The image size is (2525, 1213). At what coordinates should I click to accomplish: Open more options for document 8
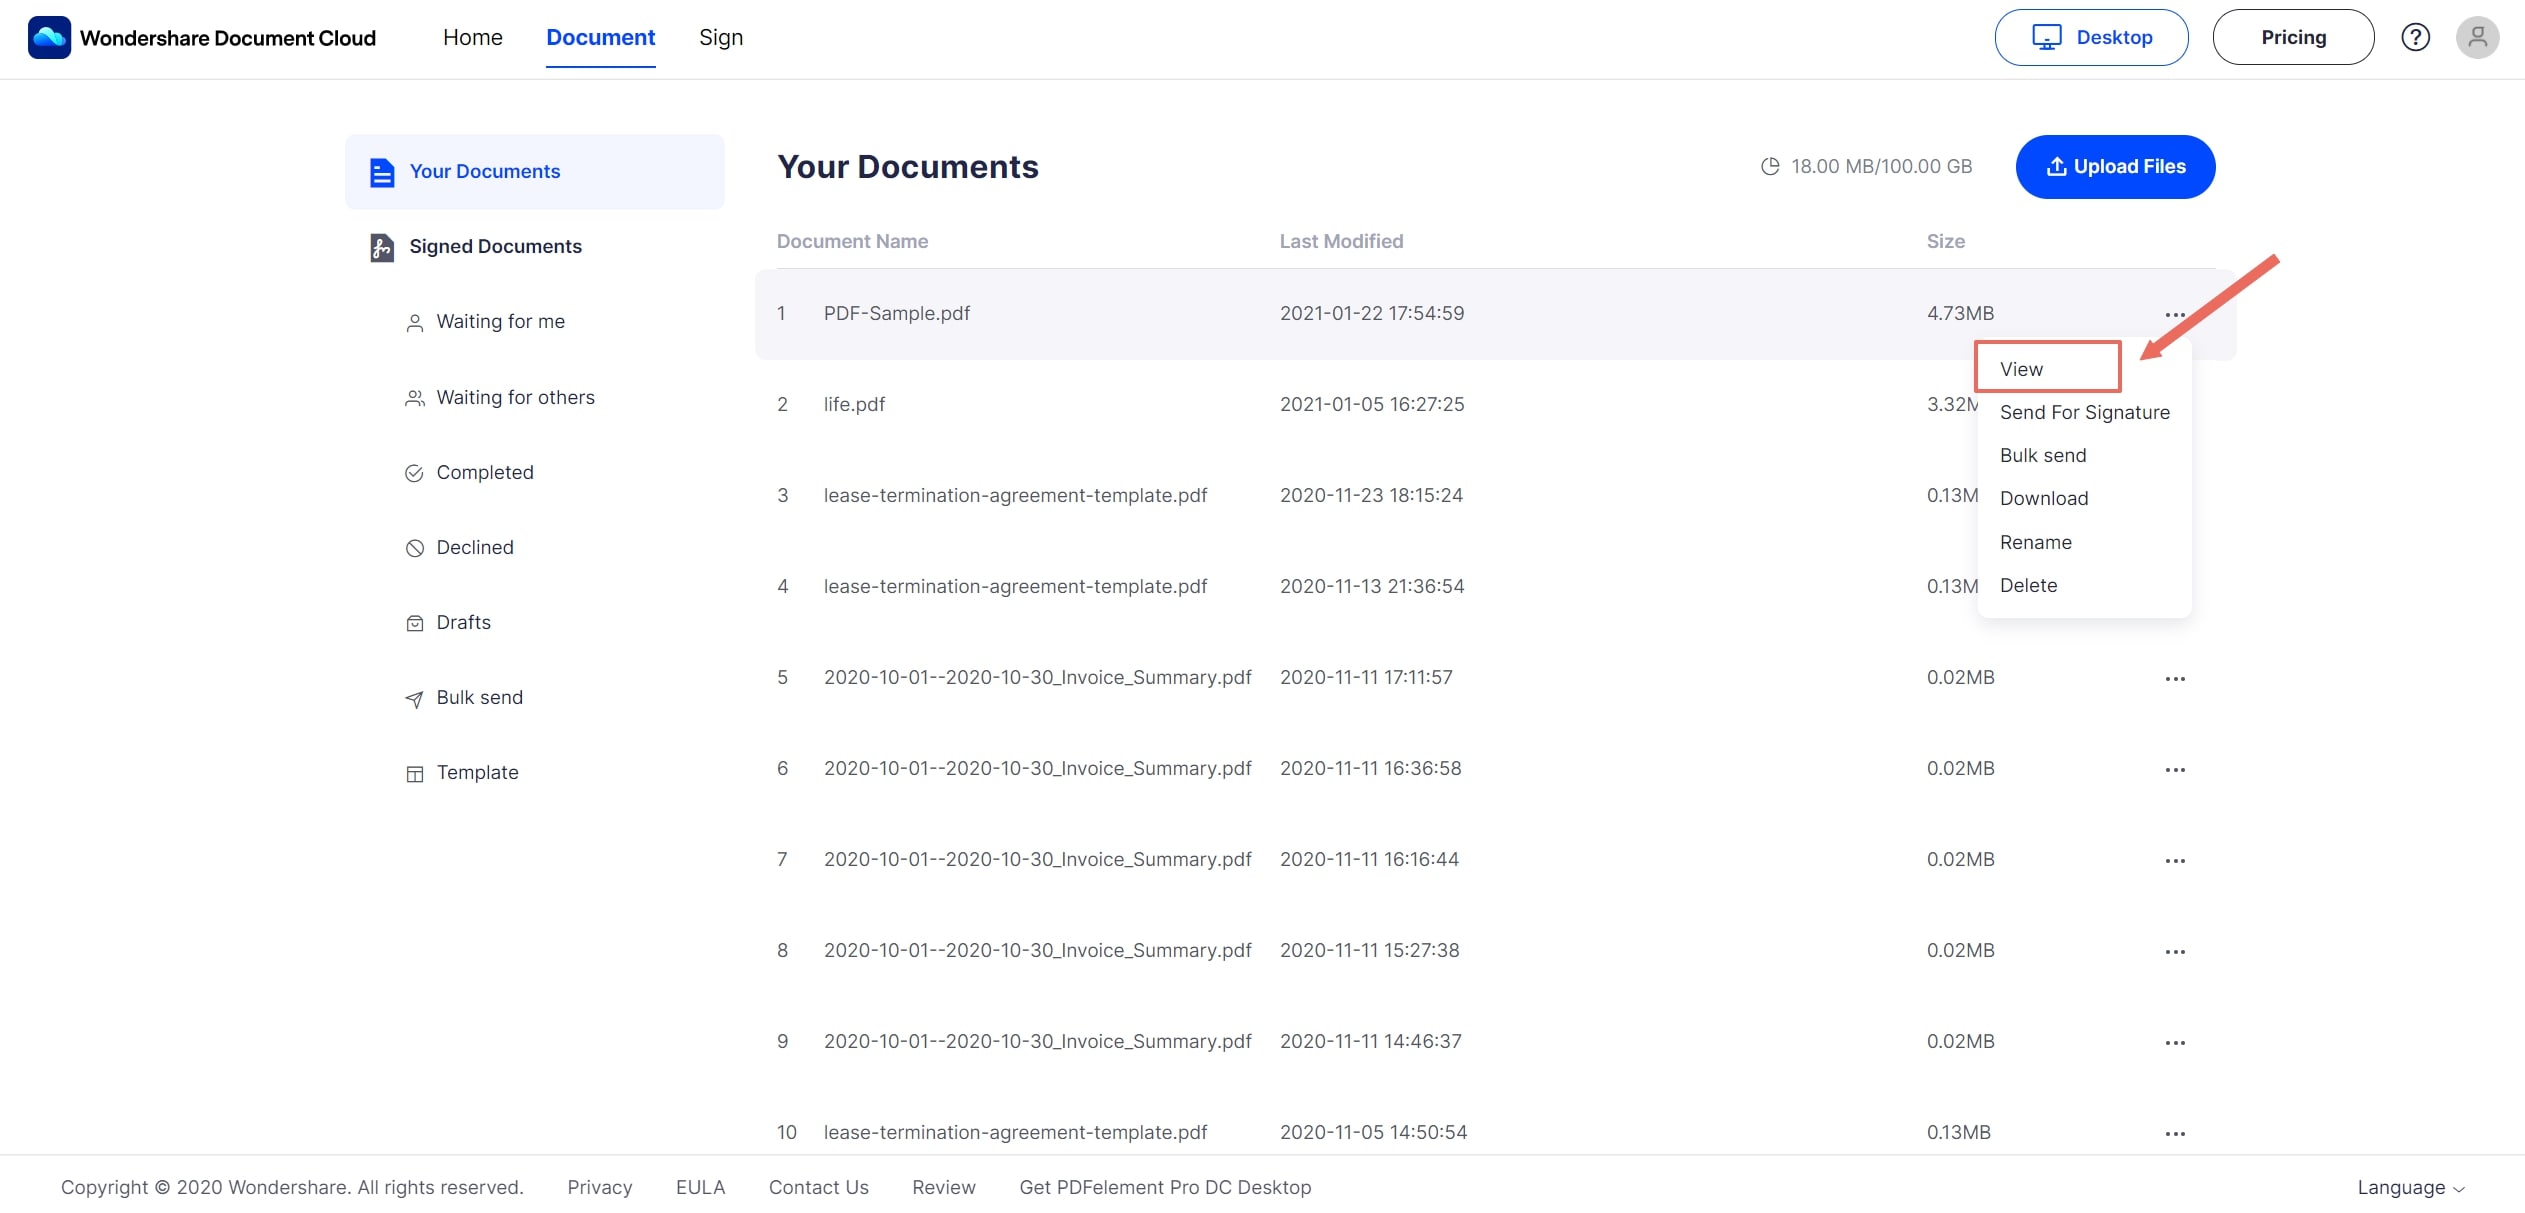tap(2175, 952)
